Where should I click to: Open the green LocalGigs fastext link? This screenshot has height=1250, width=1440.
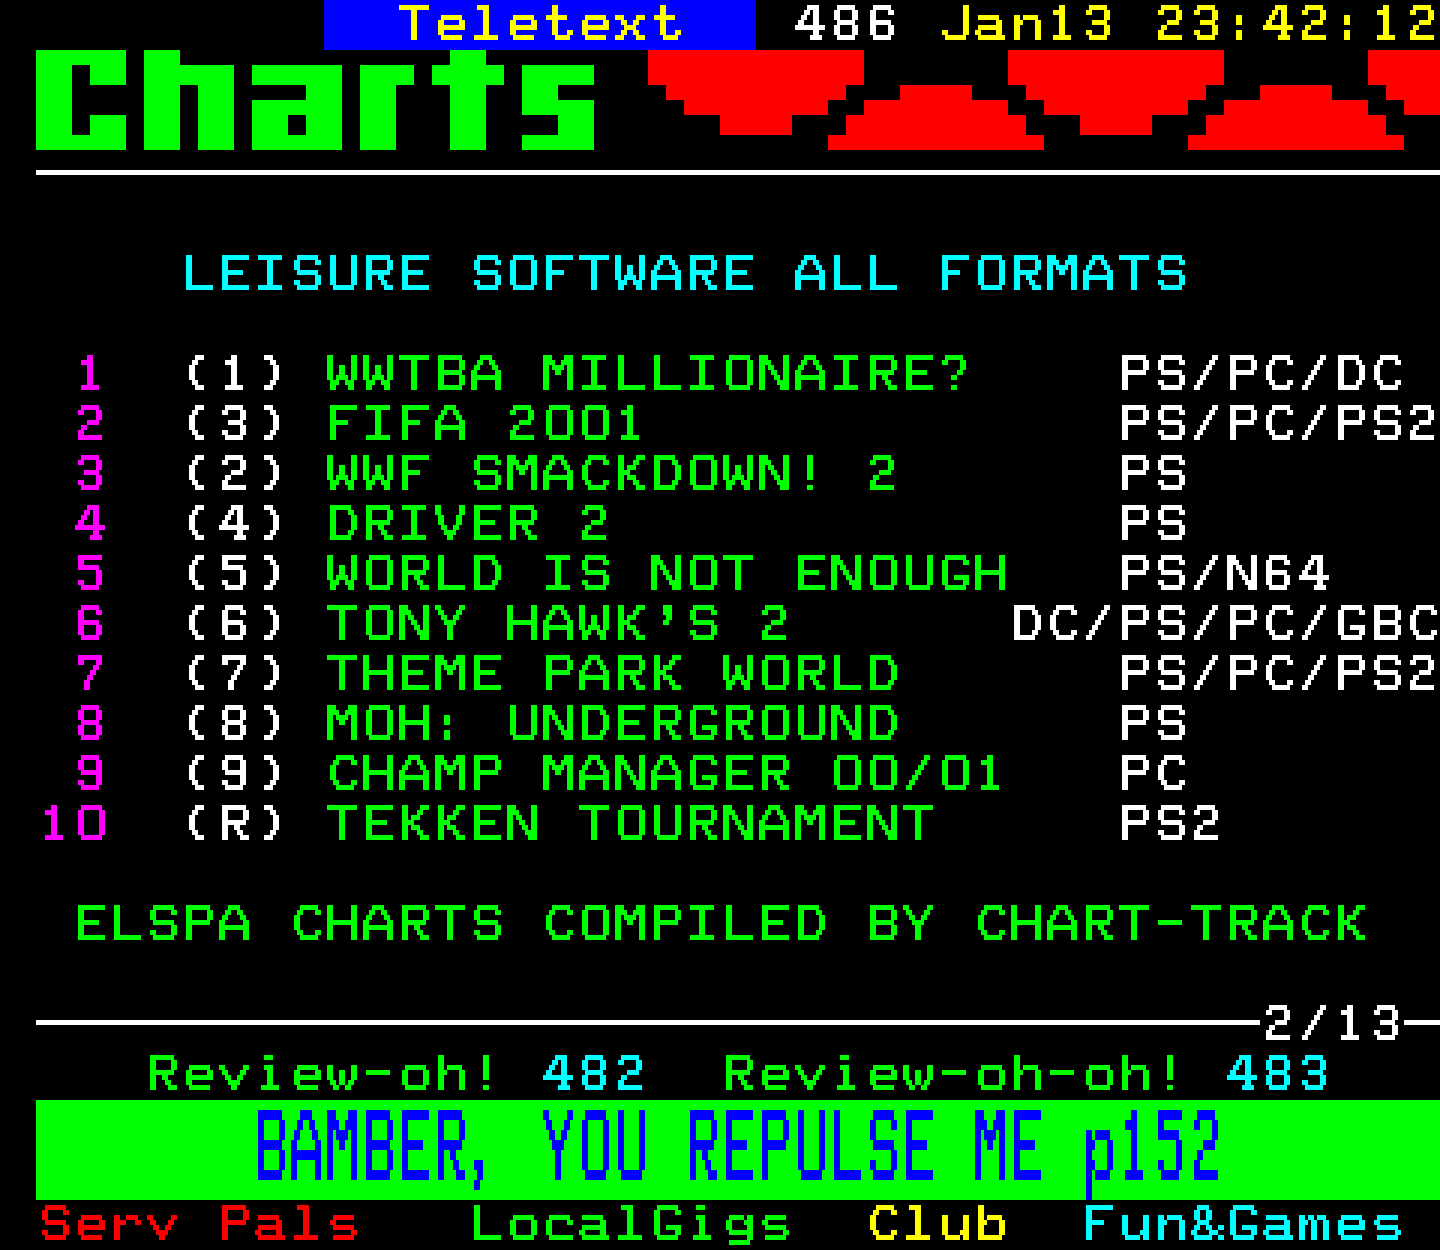pyautogui.click(x=630, y=1226)
